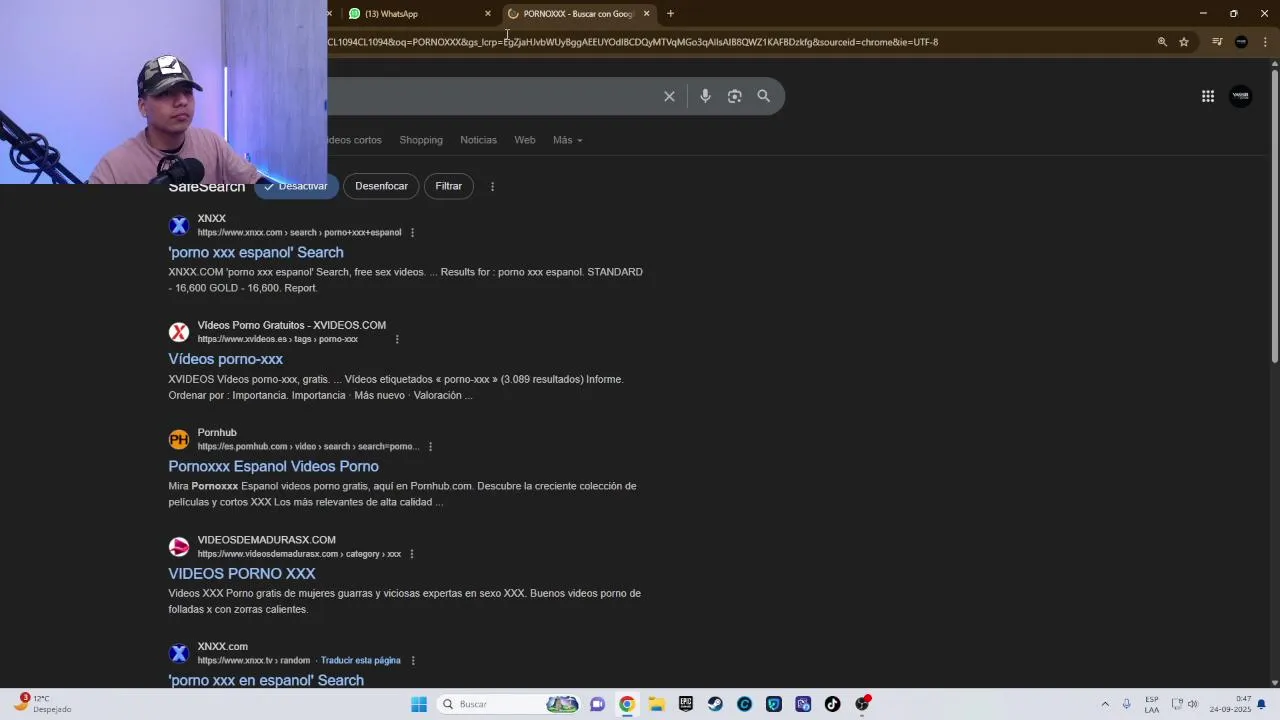Open the chat app on taskbar
The width and height of the screenshot is (1280, 720).
[597, 704]
